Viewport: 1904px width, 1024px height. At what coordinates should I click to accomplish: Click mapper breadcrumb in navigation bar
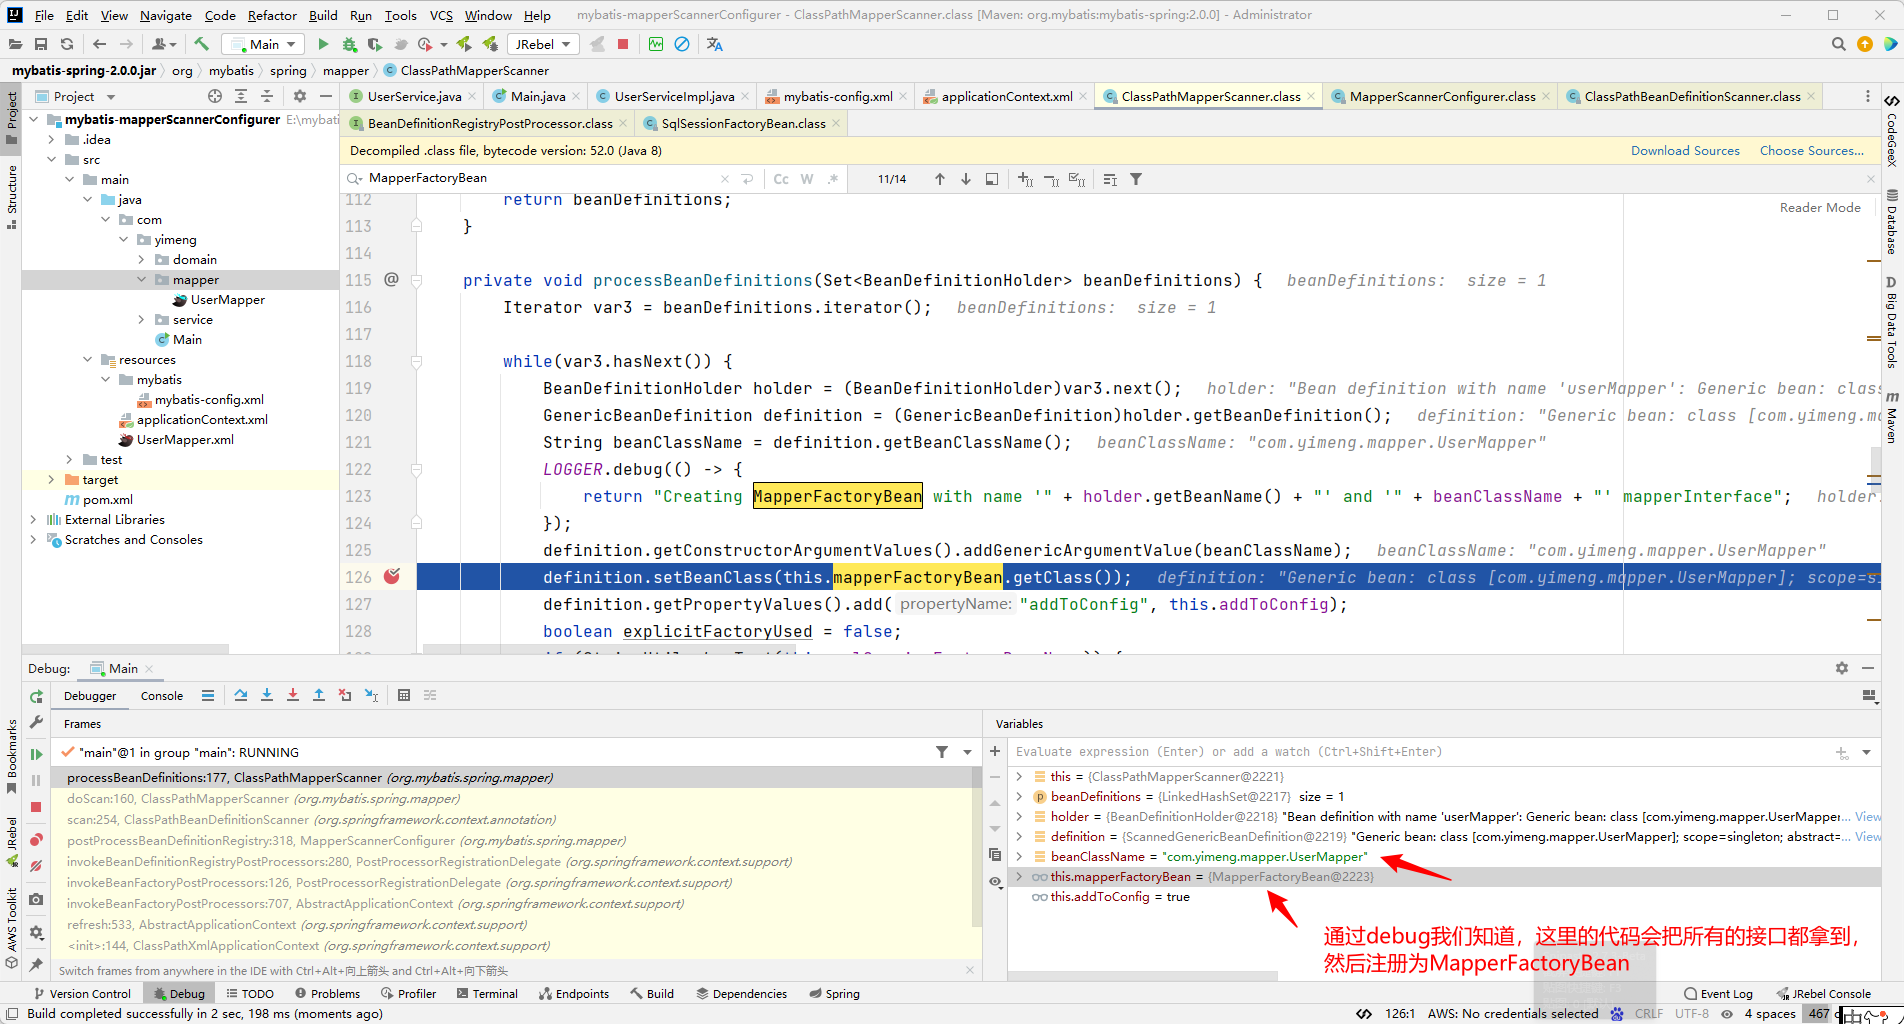[346, 70]
